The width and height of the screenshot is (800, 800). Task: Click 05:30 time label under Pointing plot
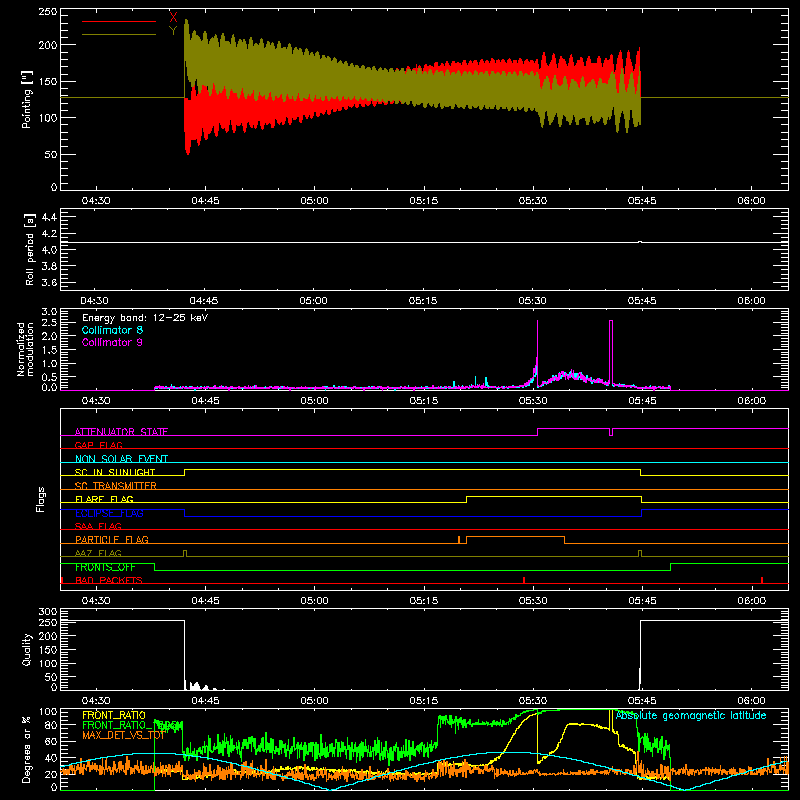coord(533,201)
